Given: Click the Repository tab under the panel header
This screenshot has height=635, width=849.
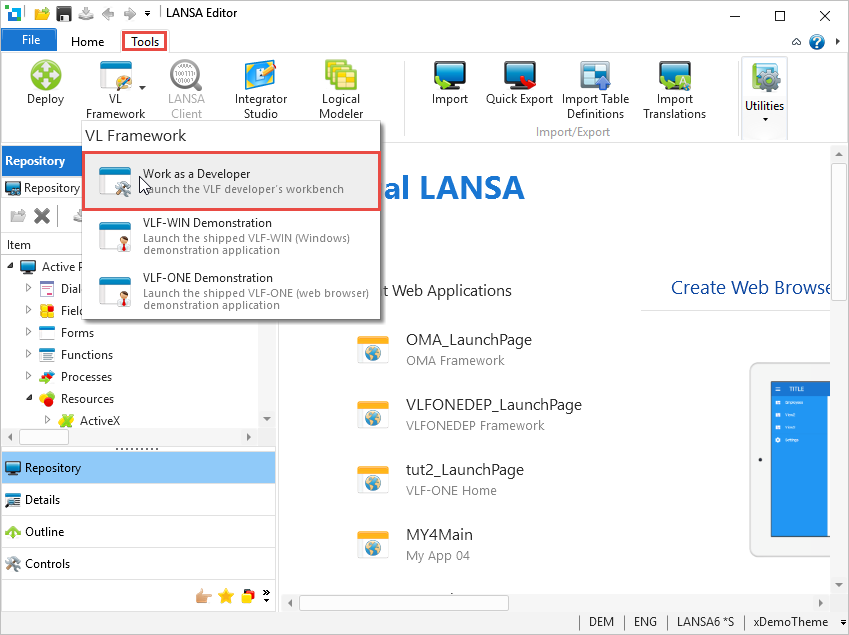Looking at the screenshot, I should (x=42, y=188).
